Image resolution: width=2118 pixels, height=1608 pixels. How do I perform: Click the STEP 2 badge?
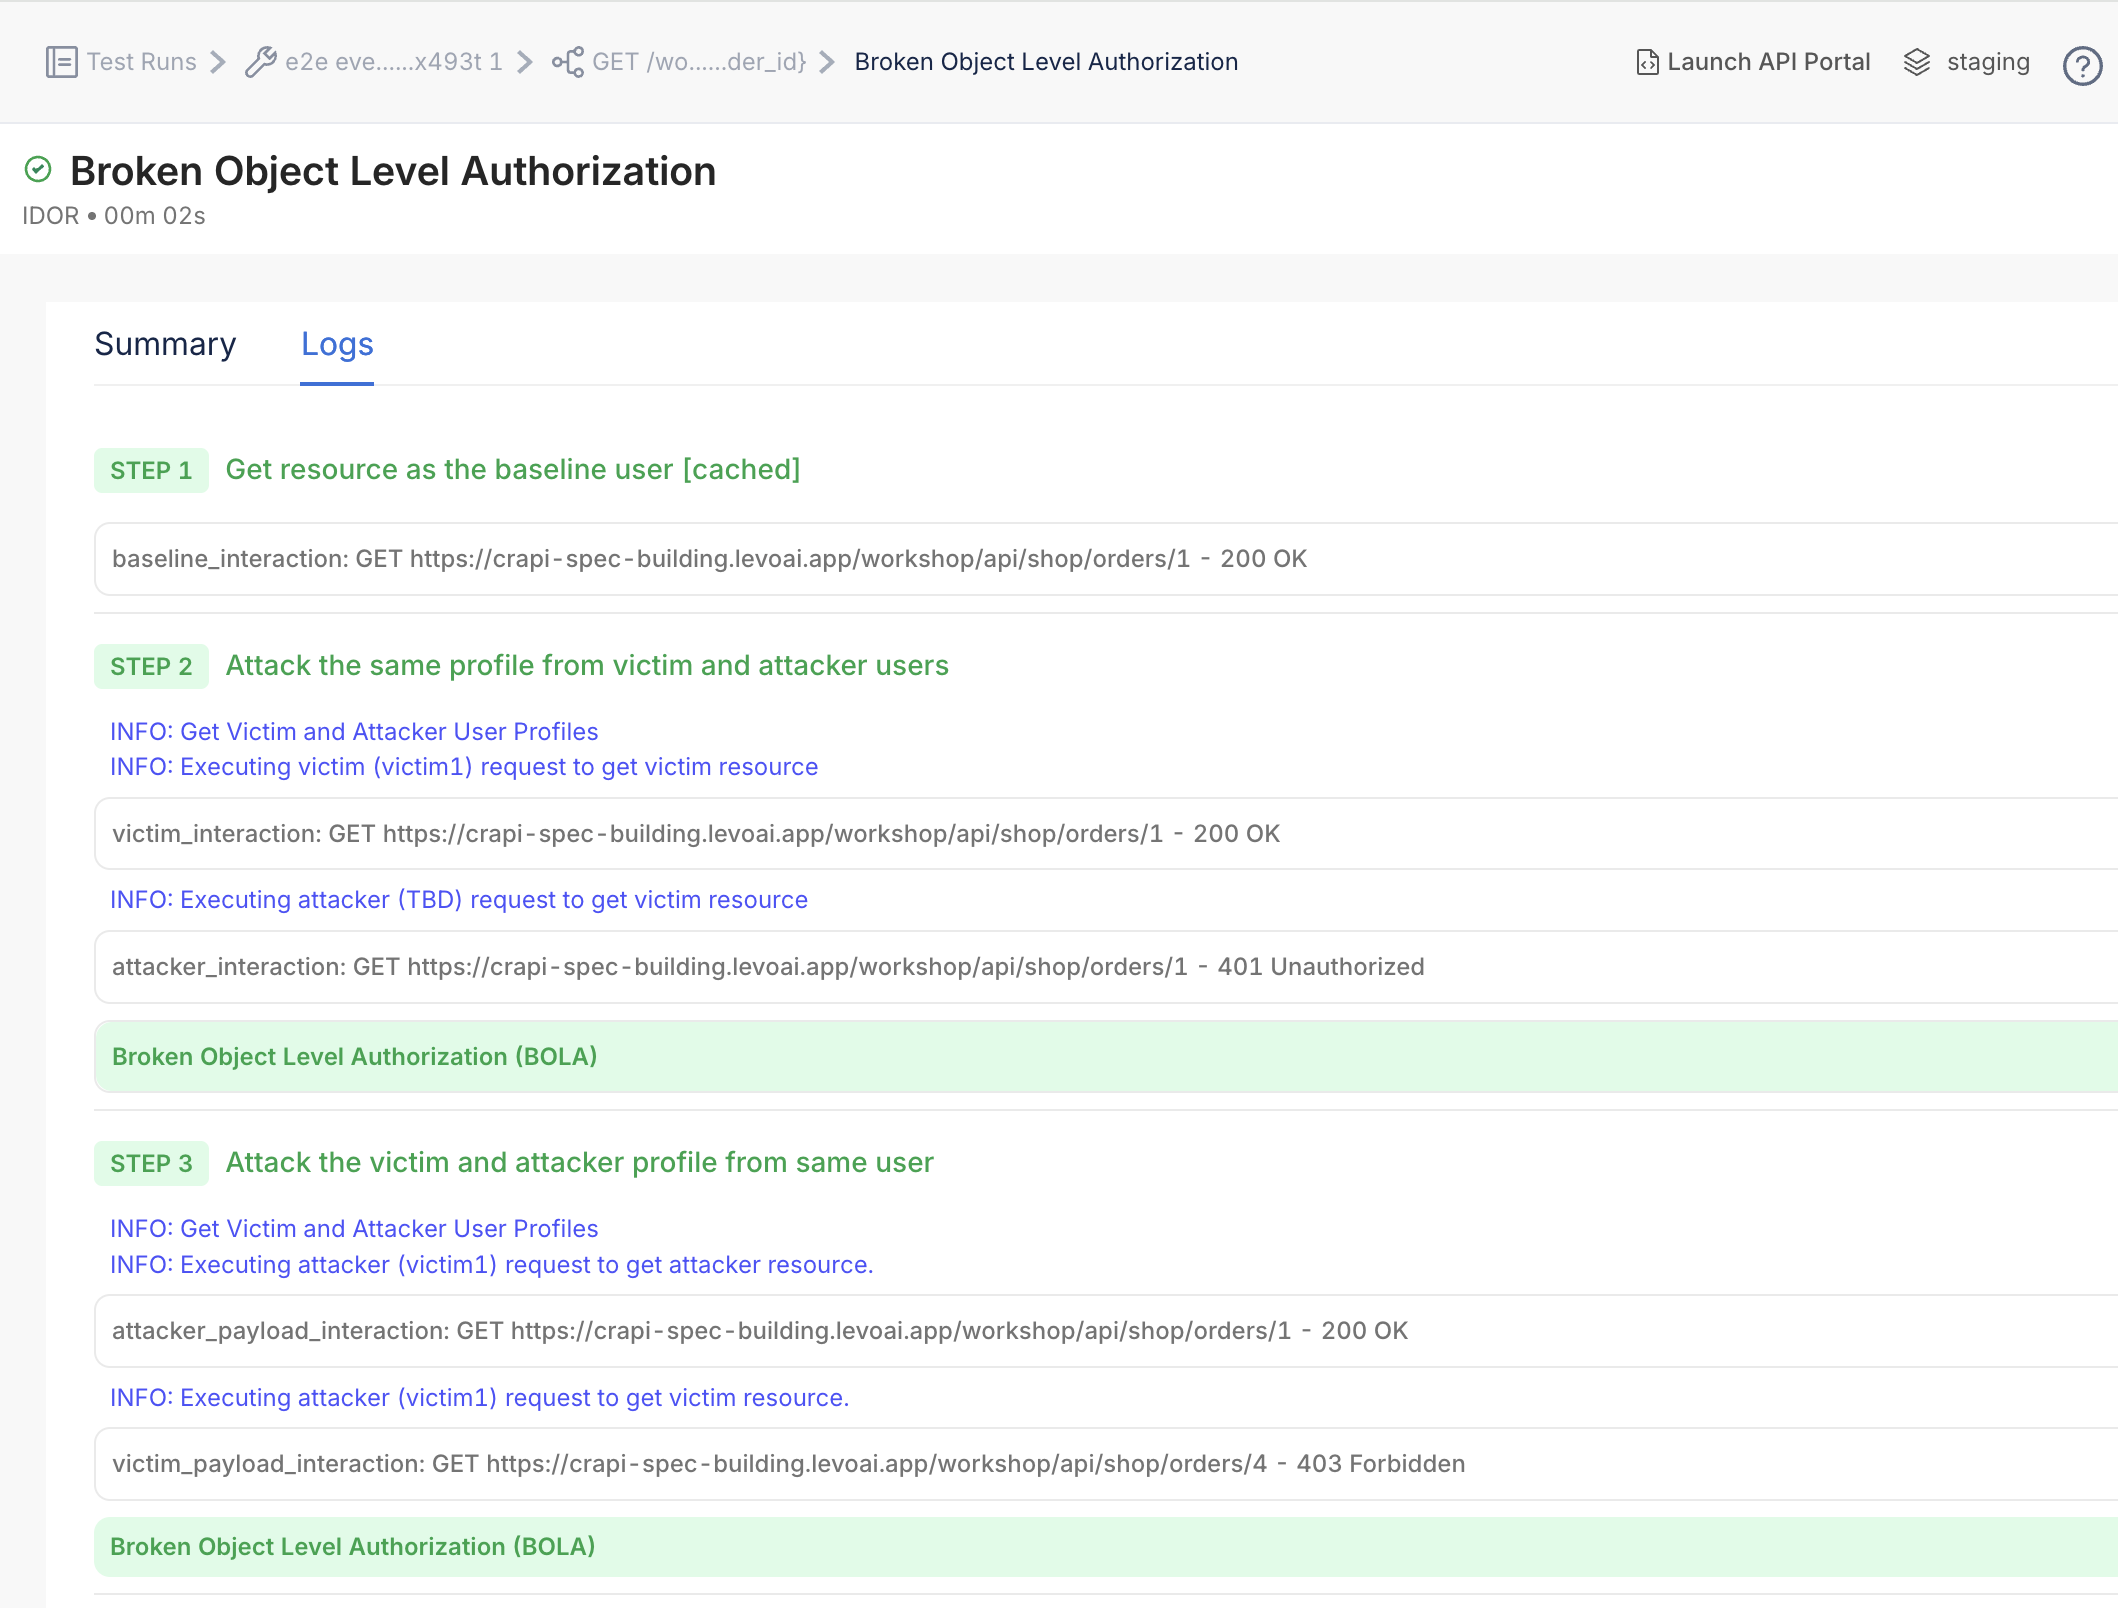pyautogui.click(x=151, y=667)
